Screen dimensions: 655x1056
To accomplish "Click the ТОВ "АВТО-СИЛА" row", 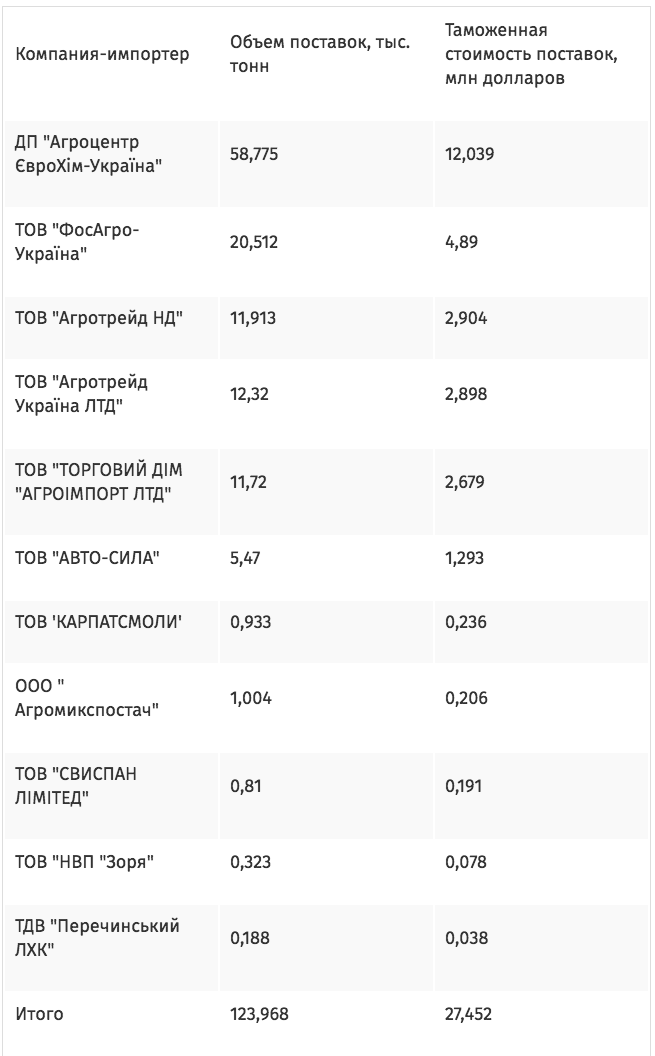I will coord(326,558).
